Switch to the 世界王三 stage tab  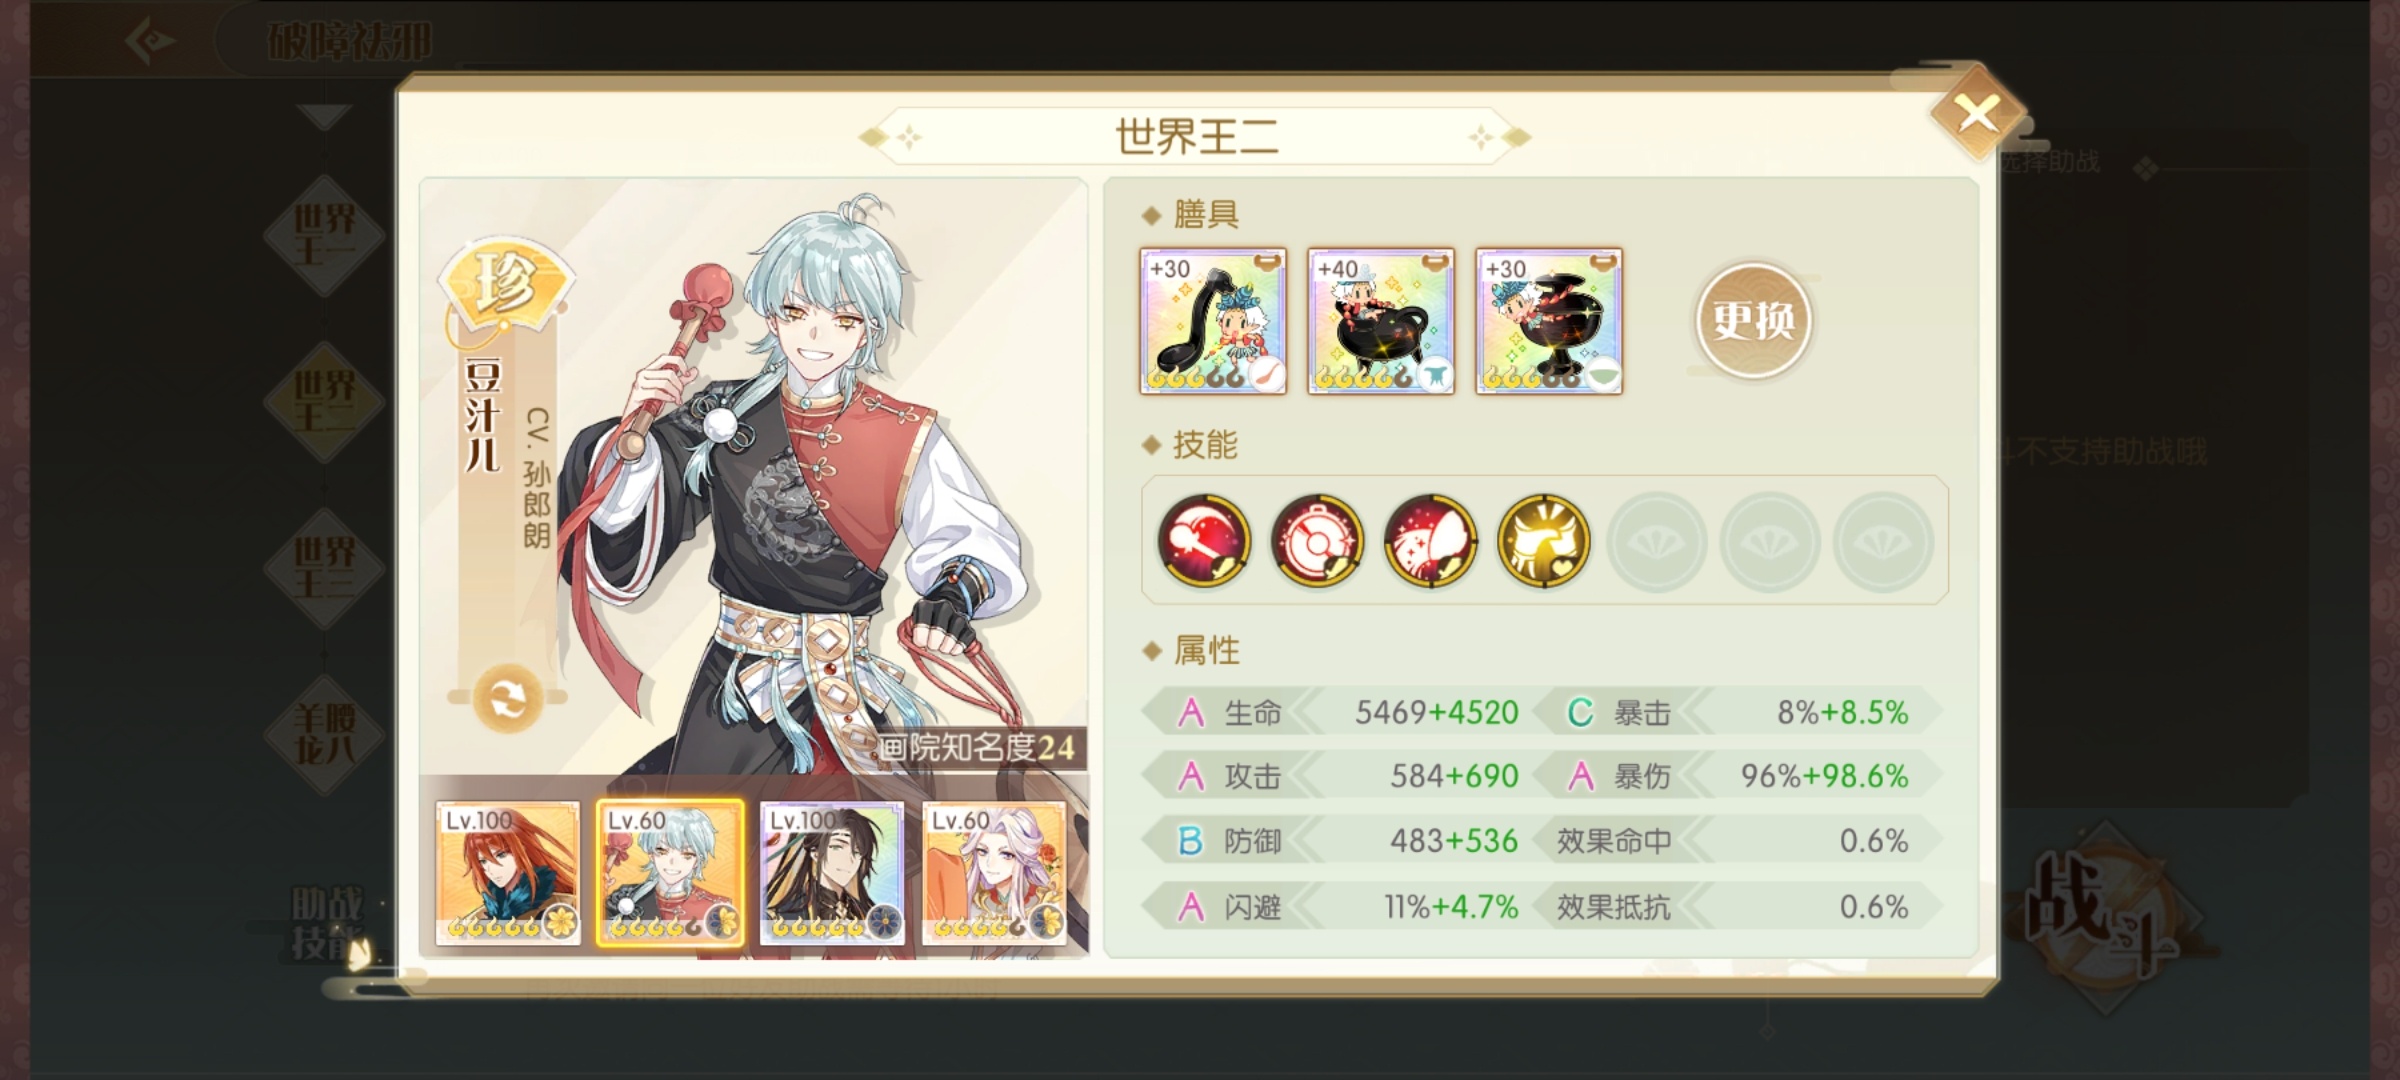[324, 568]
